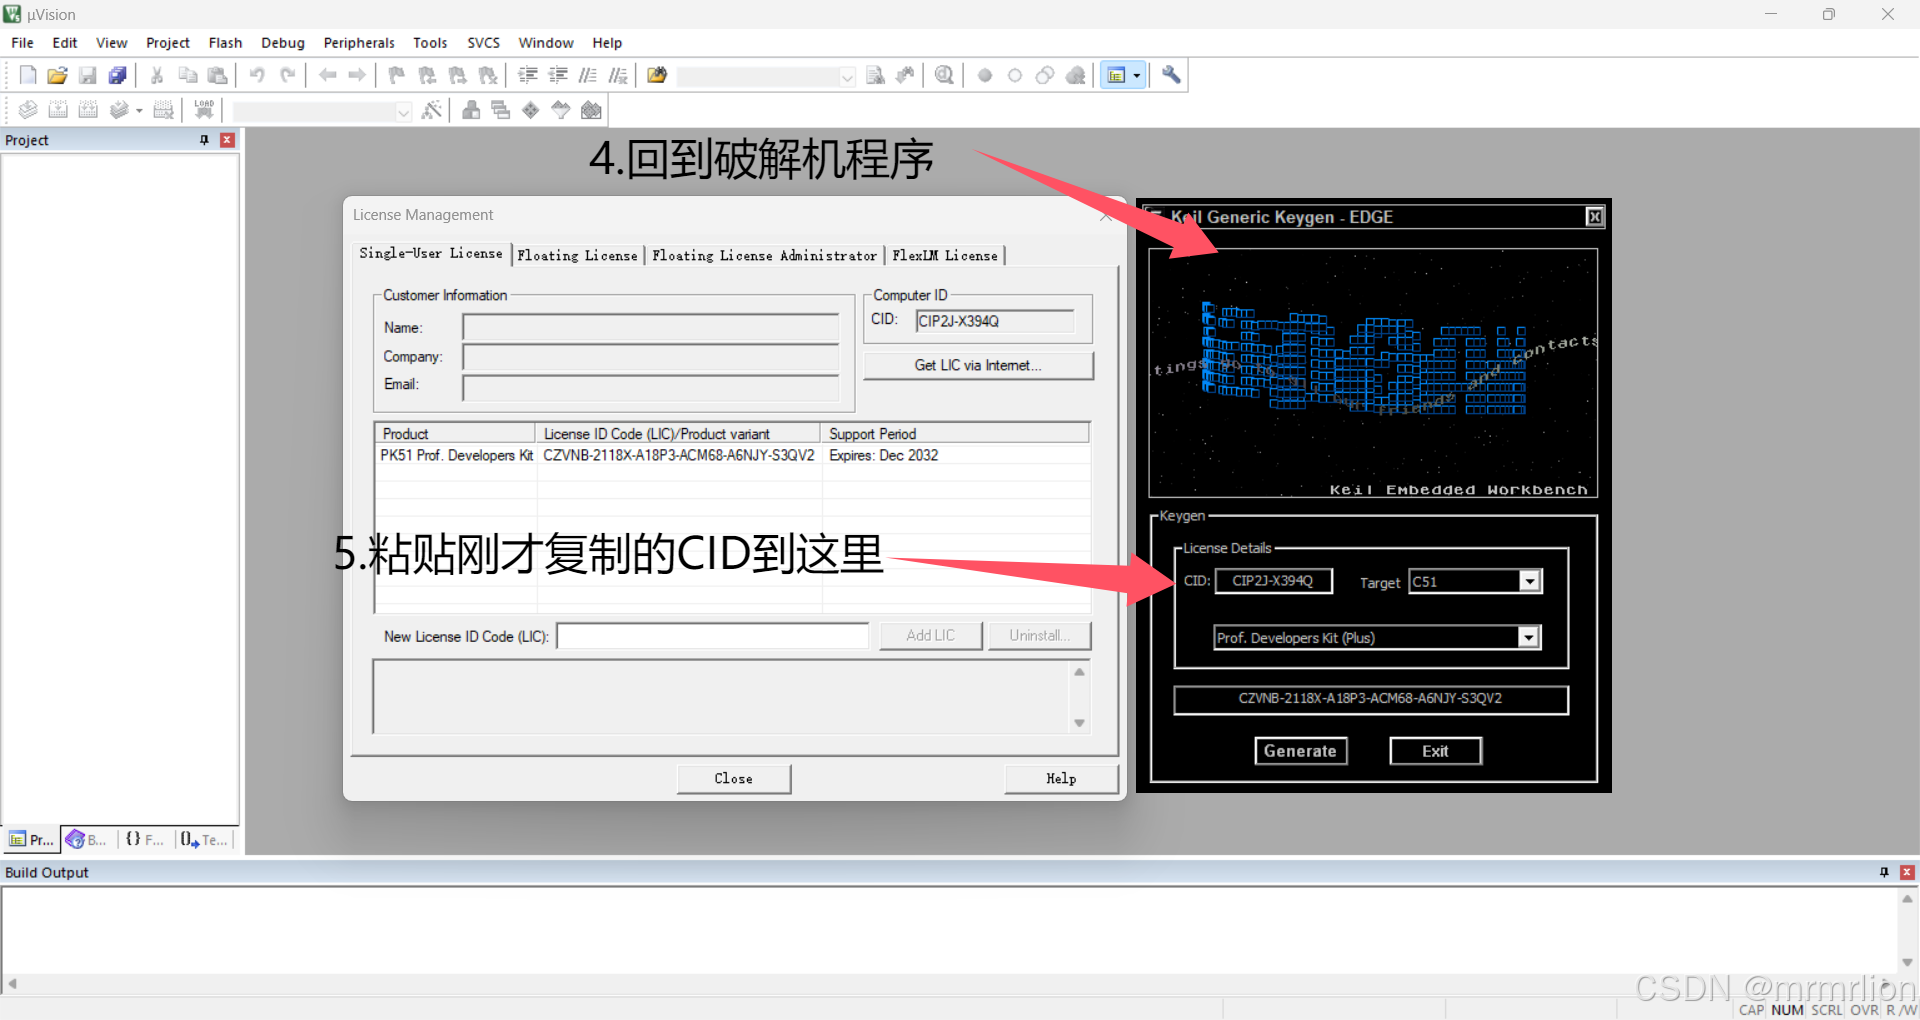Click the Kill All Breakpoints icon
Image resolution: width=1920 pixels, height=1020 pixels.
tap(1076, 75)
